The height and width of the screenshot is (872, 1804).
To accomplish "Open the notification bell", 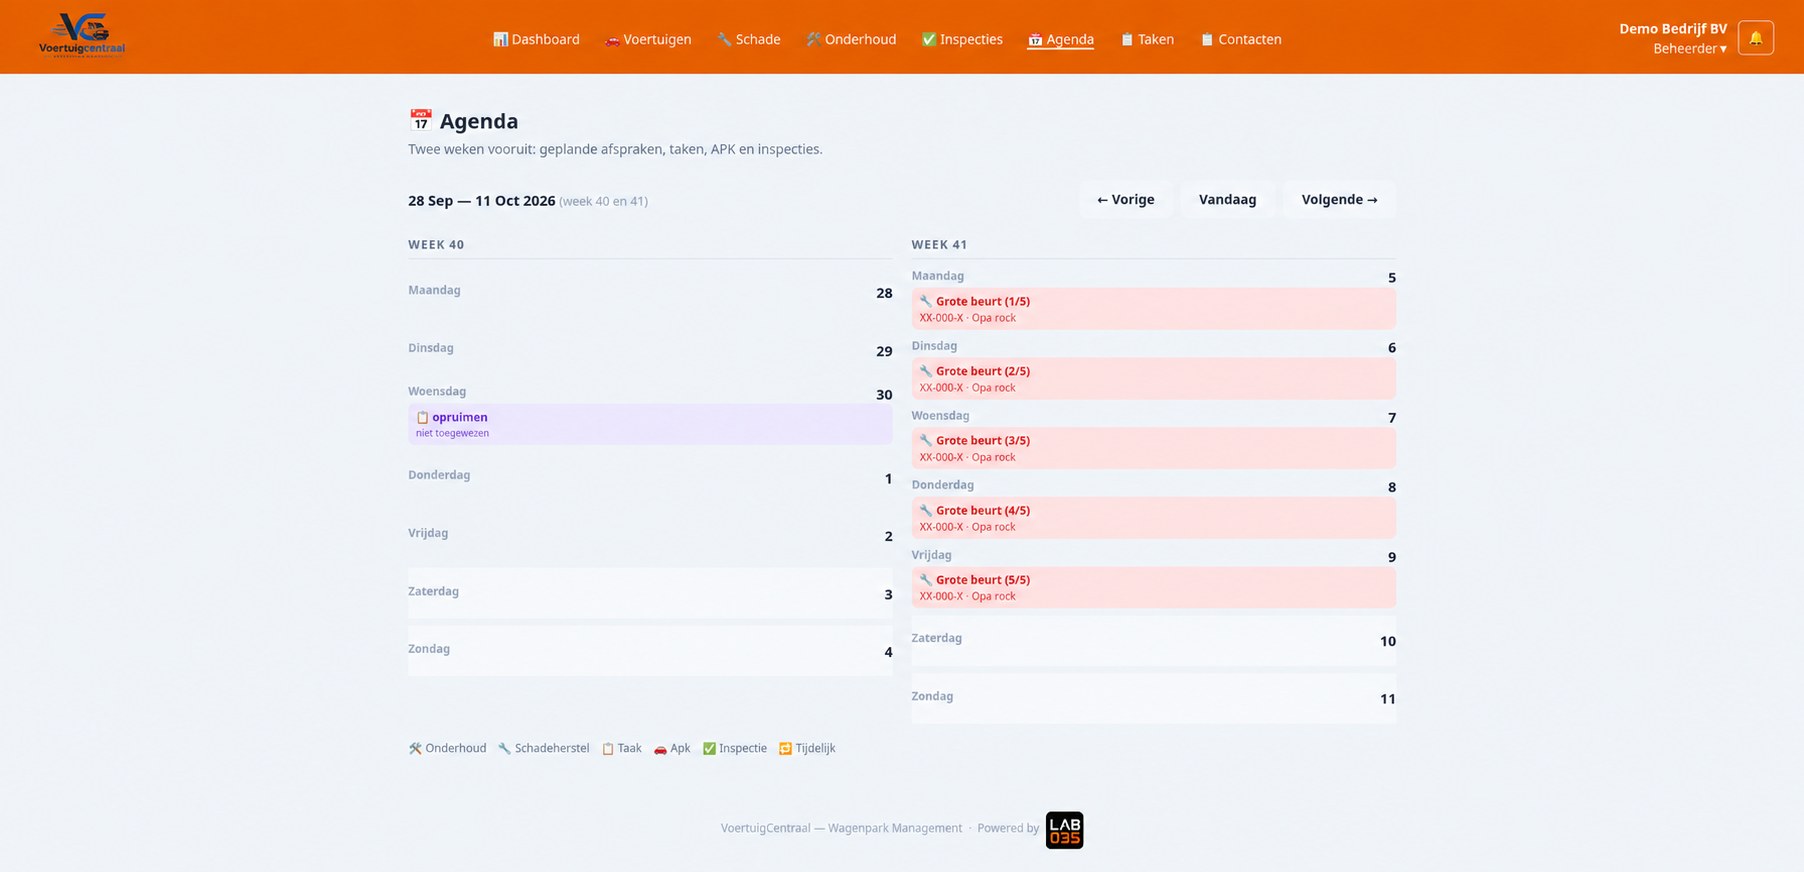I will tap(1756, 38).
